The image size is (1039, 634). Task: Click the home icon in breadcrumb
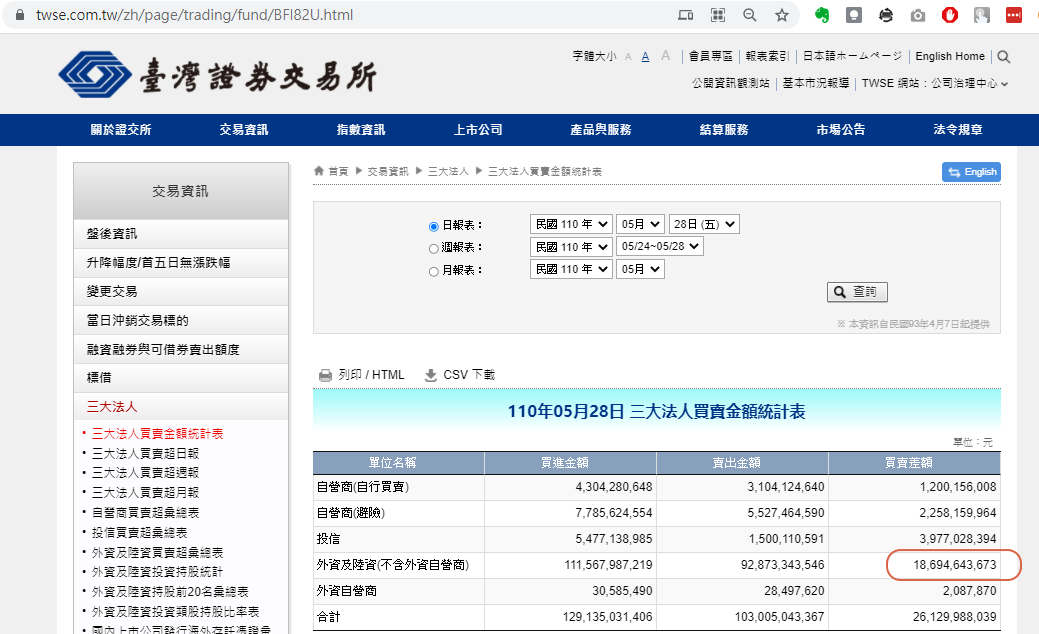pyautogui.click(x=319, y=172)
